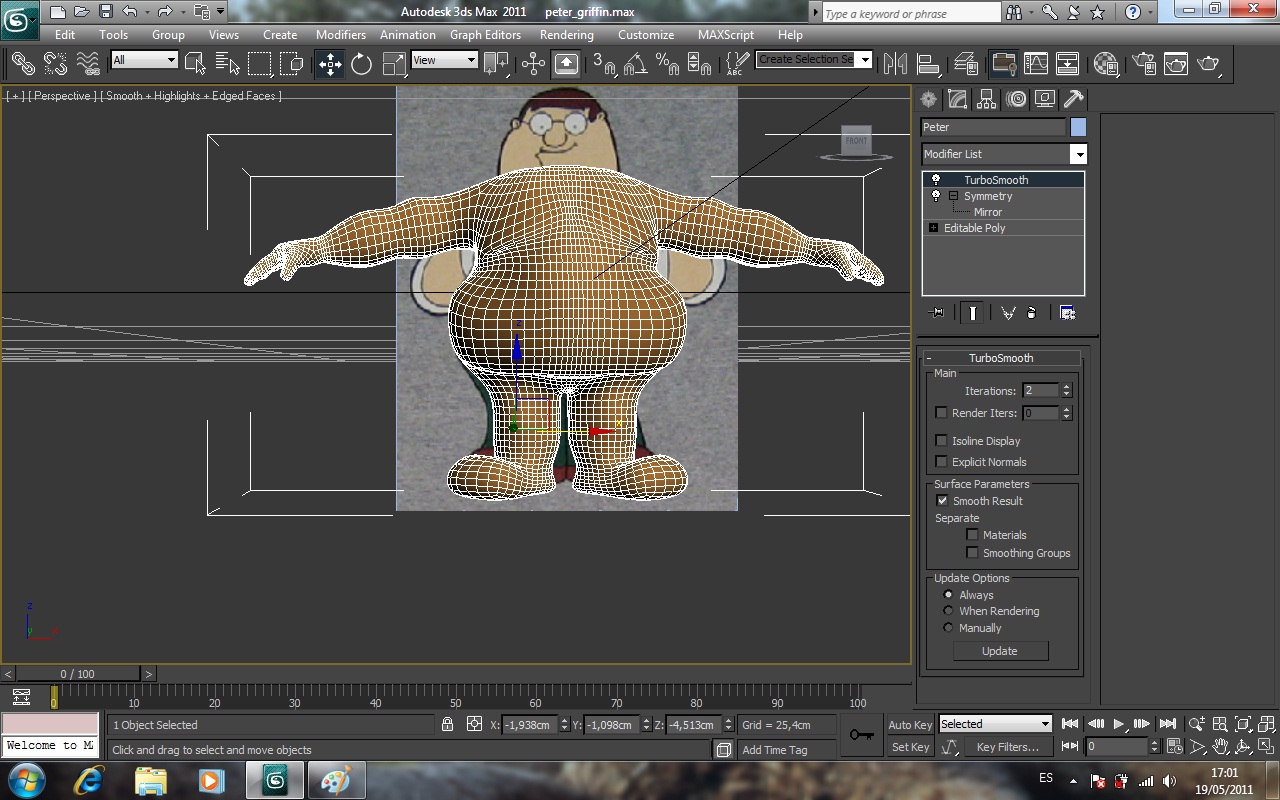Open the Key Filters dialog
Image resolution: width=1280 pixels, height=800 pixels.
click(x=1008, y=747)
